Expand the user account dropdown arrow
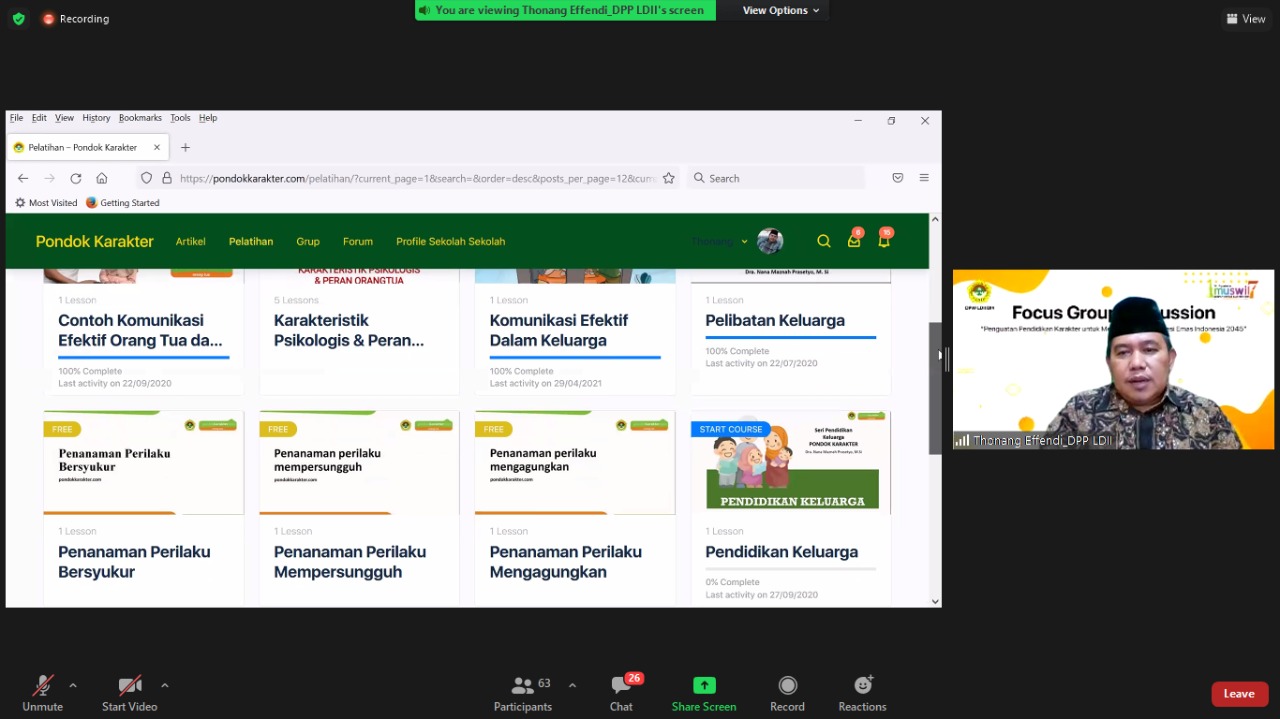This screenshot has height=719, width=1280. [x=744, y=242]
